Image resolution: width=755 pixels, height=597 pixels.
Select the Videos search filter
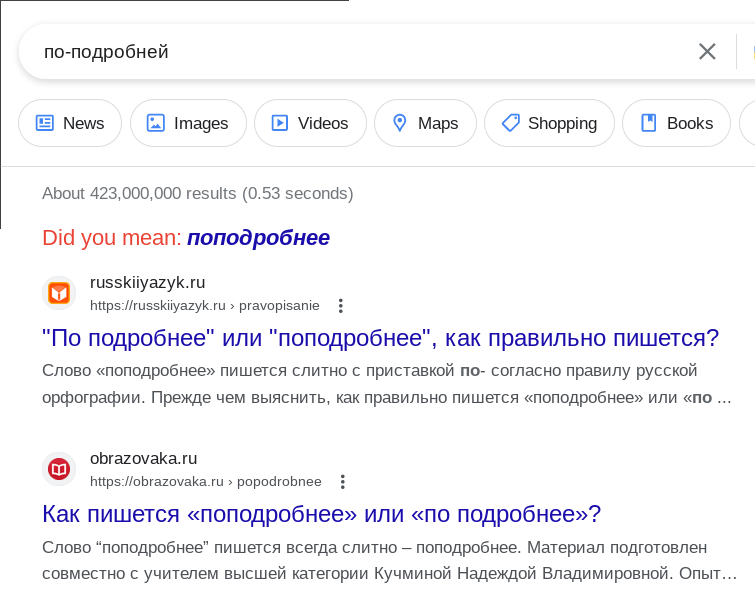[310, 123]
